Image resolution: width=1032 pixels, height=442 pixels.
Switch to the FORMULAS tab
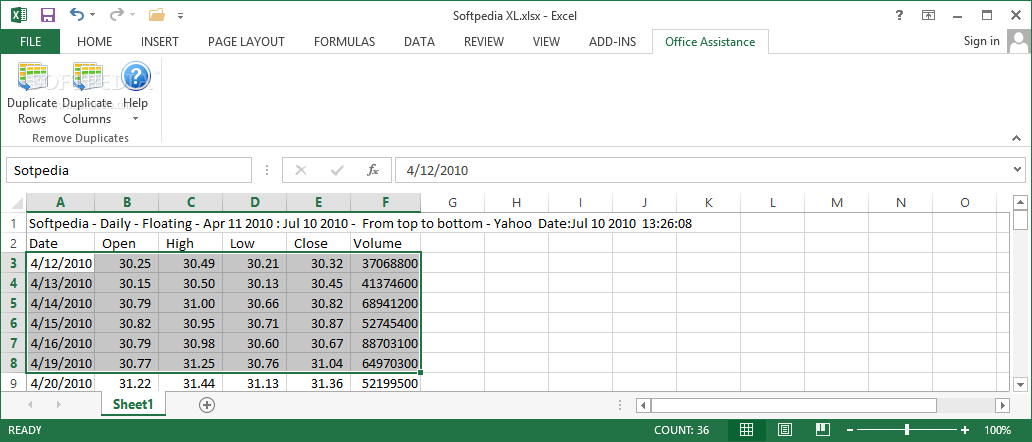point(344,41)
